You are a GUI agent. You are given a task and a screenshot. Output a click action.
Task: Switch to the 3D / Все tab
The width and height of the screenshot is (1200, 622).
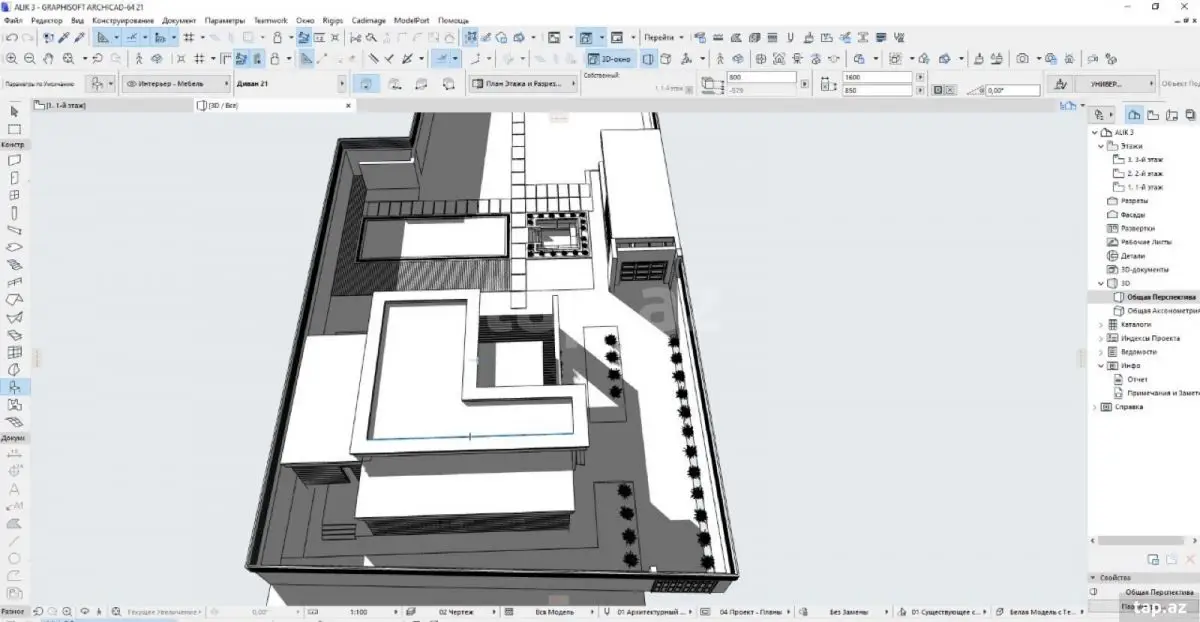(273, 105)
